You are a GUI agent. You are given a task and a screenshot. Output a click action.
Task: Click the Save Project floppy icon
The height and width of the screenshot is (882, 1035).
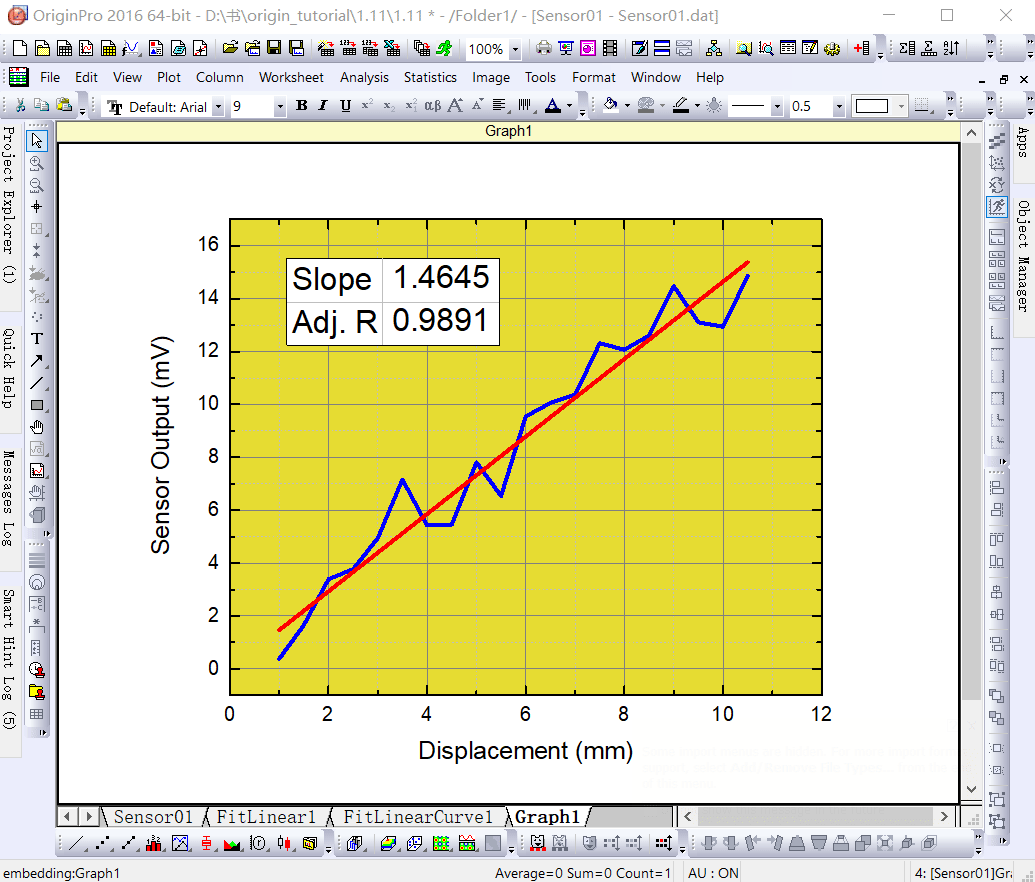tap(274, 48)
